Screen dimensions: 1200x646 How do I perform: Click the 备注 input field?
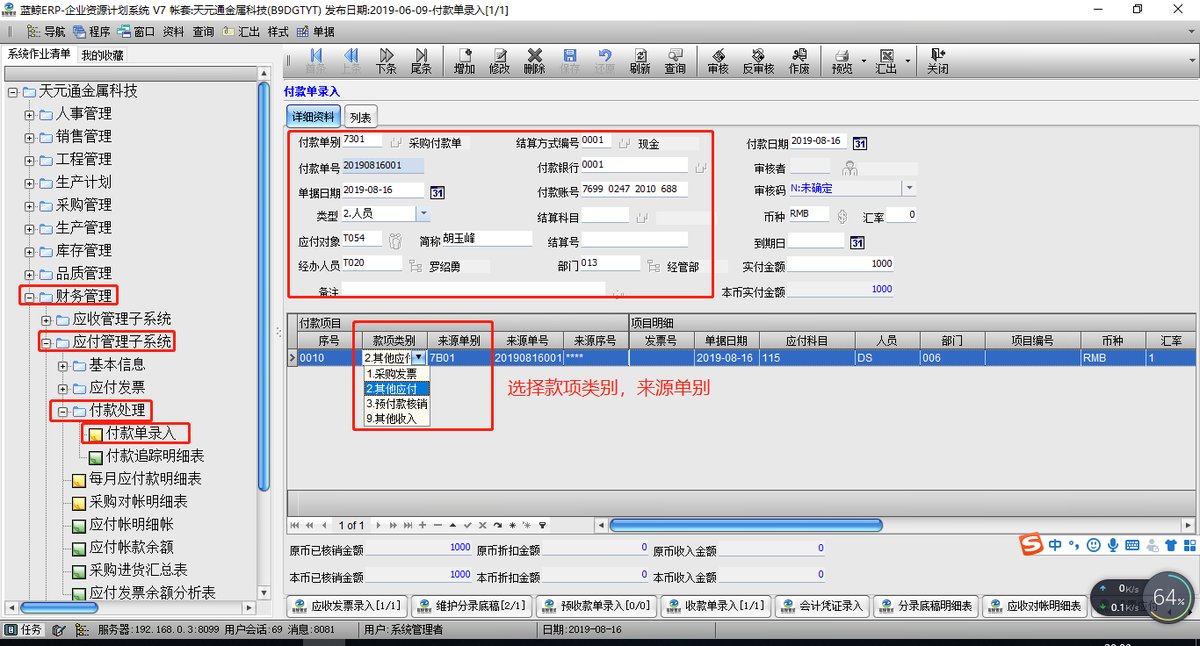pos(473,288)
